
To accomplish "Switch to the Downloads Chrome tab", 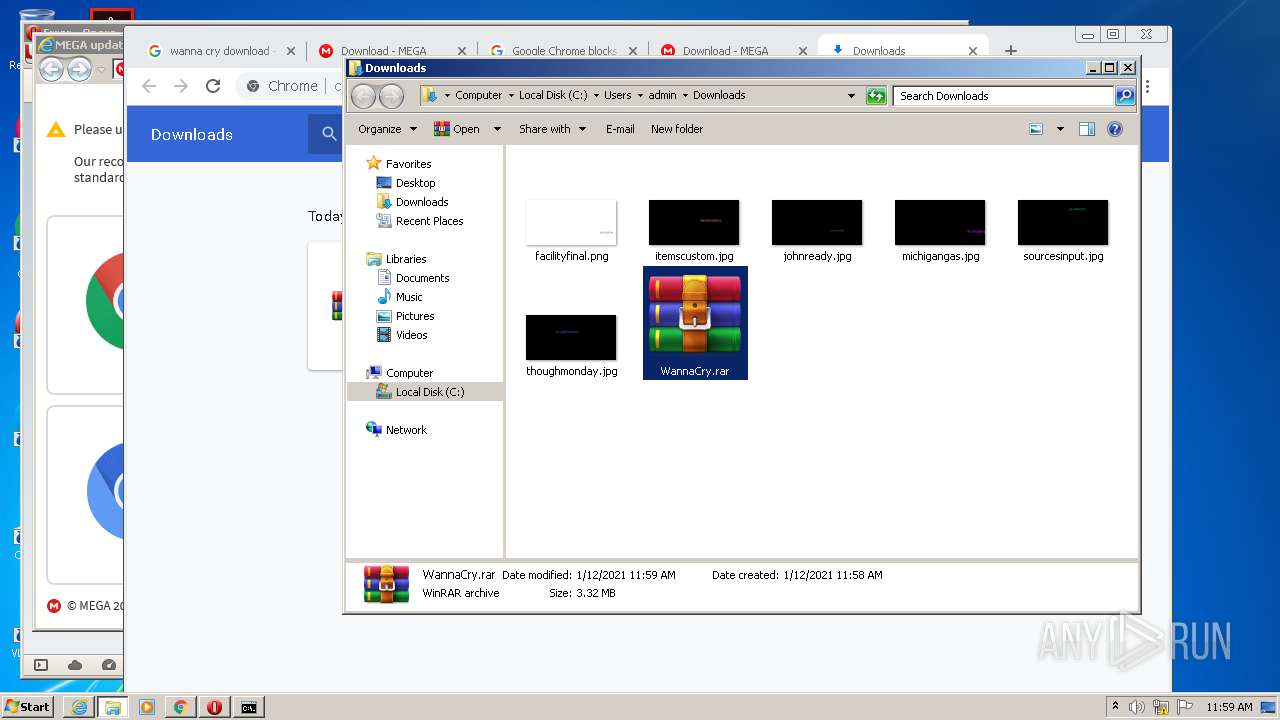I will point(879,51).
